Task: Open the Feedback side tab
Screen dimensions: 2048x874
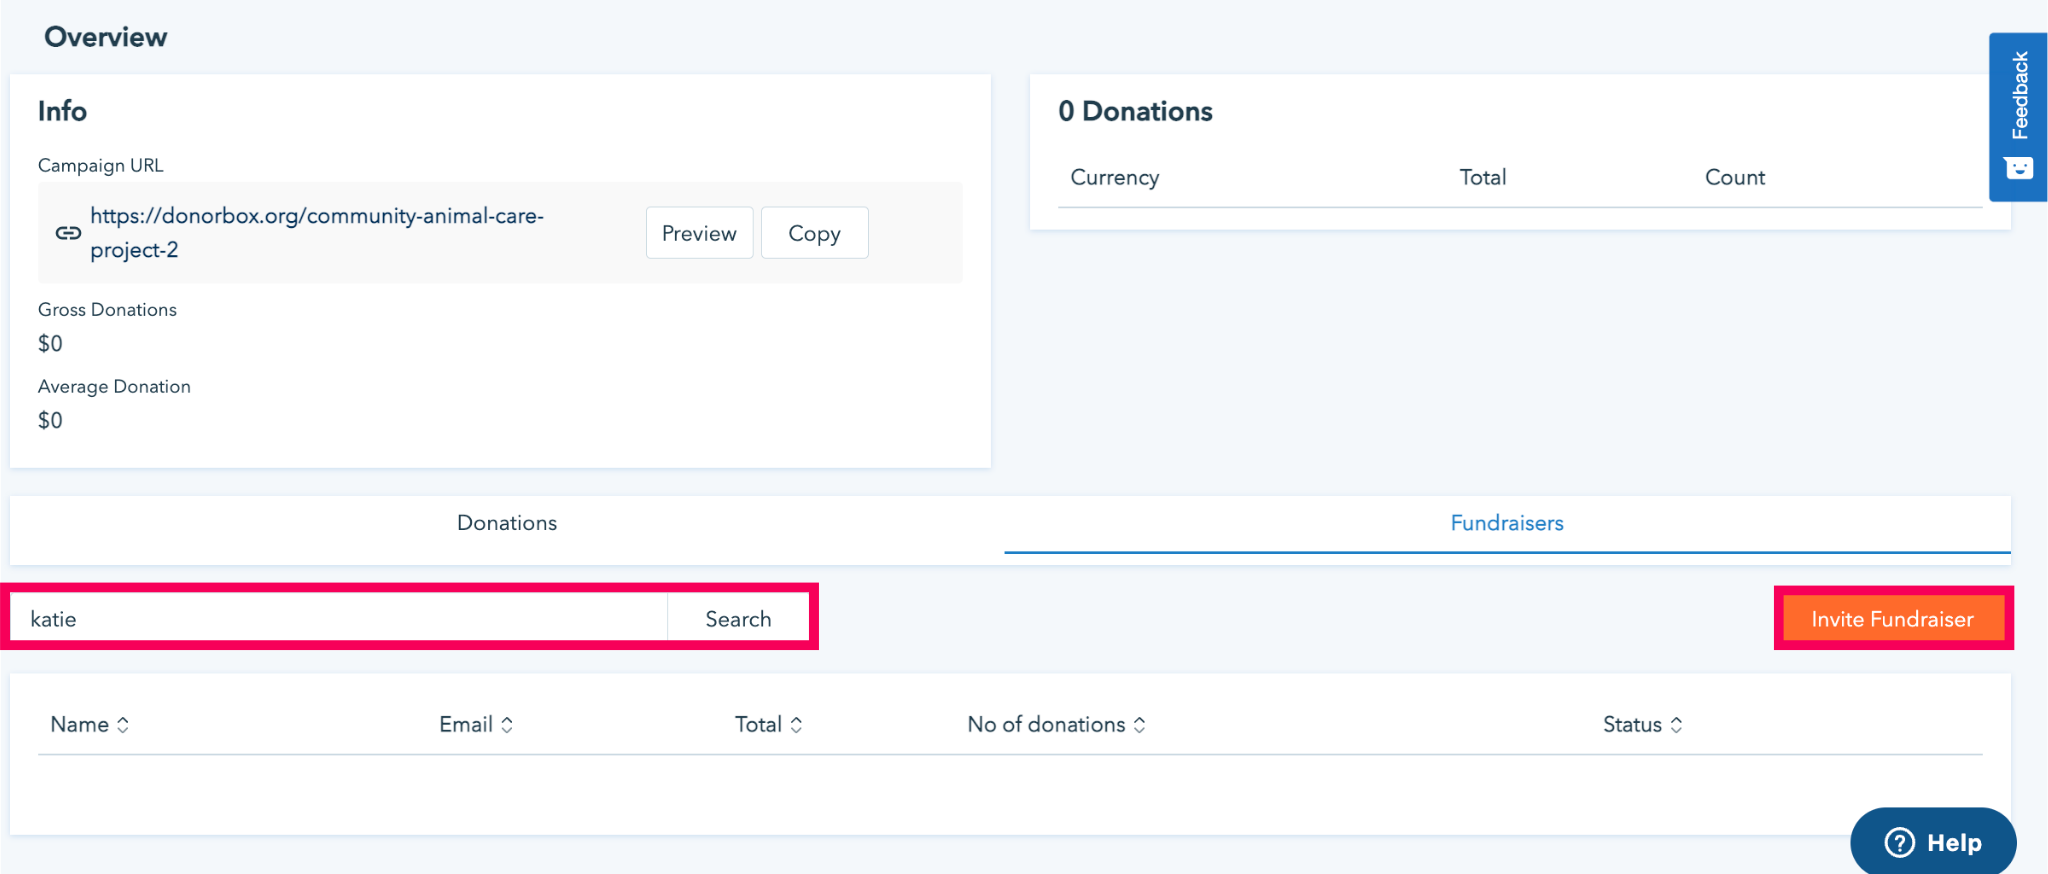Action: click(x=2018, y=117)
